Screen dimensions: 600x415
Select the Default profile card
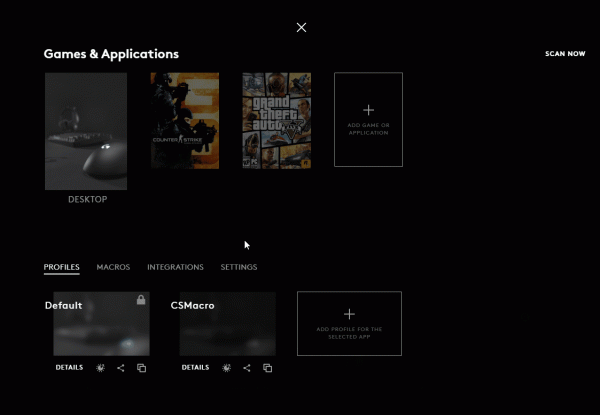point(100,325)
